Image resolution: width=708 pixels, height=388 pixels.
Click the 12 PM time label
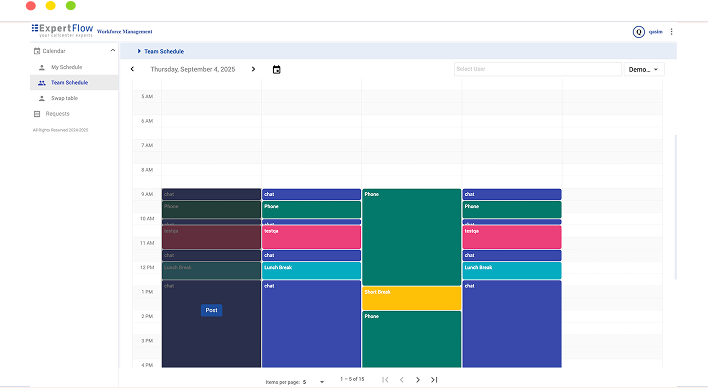(x=147, y=267)
